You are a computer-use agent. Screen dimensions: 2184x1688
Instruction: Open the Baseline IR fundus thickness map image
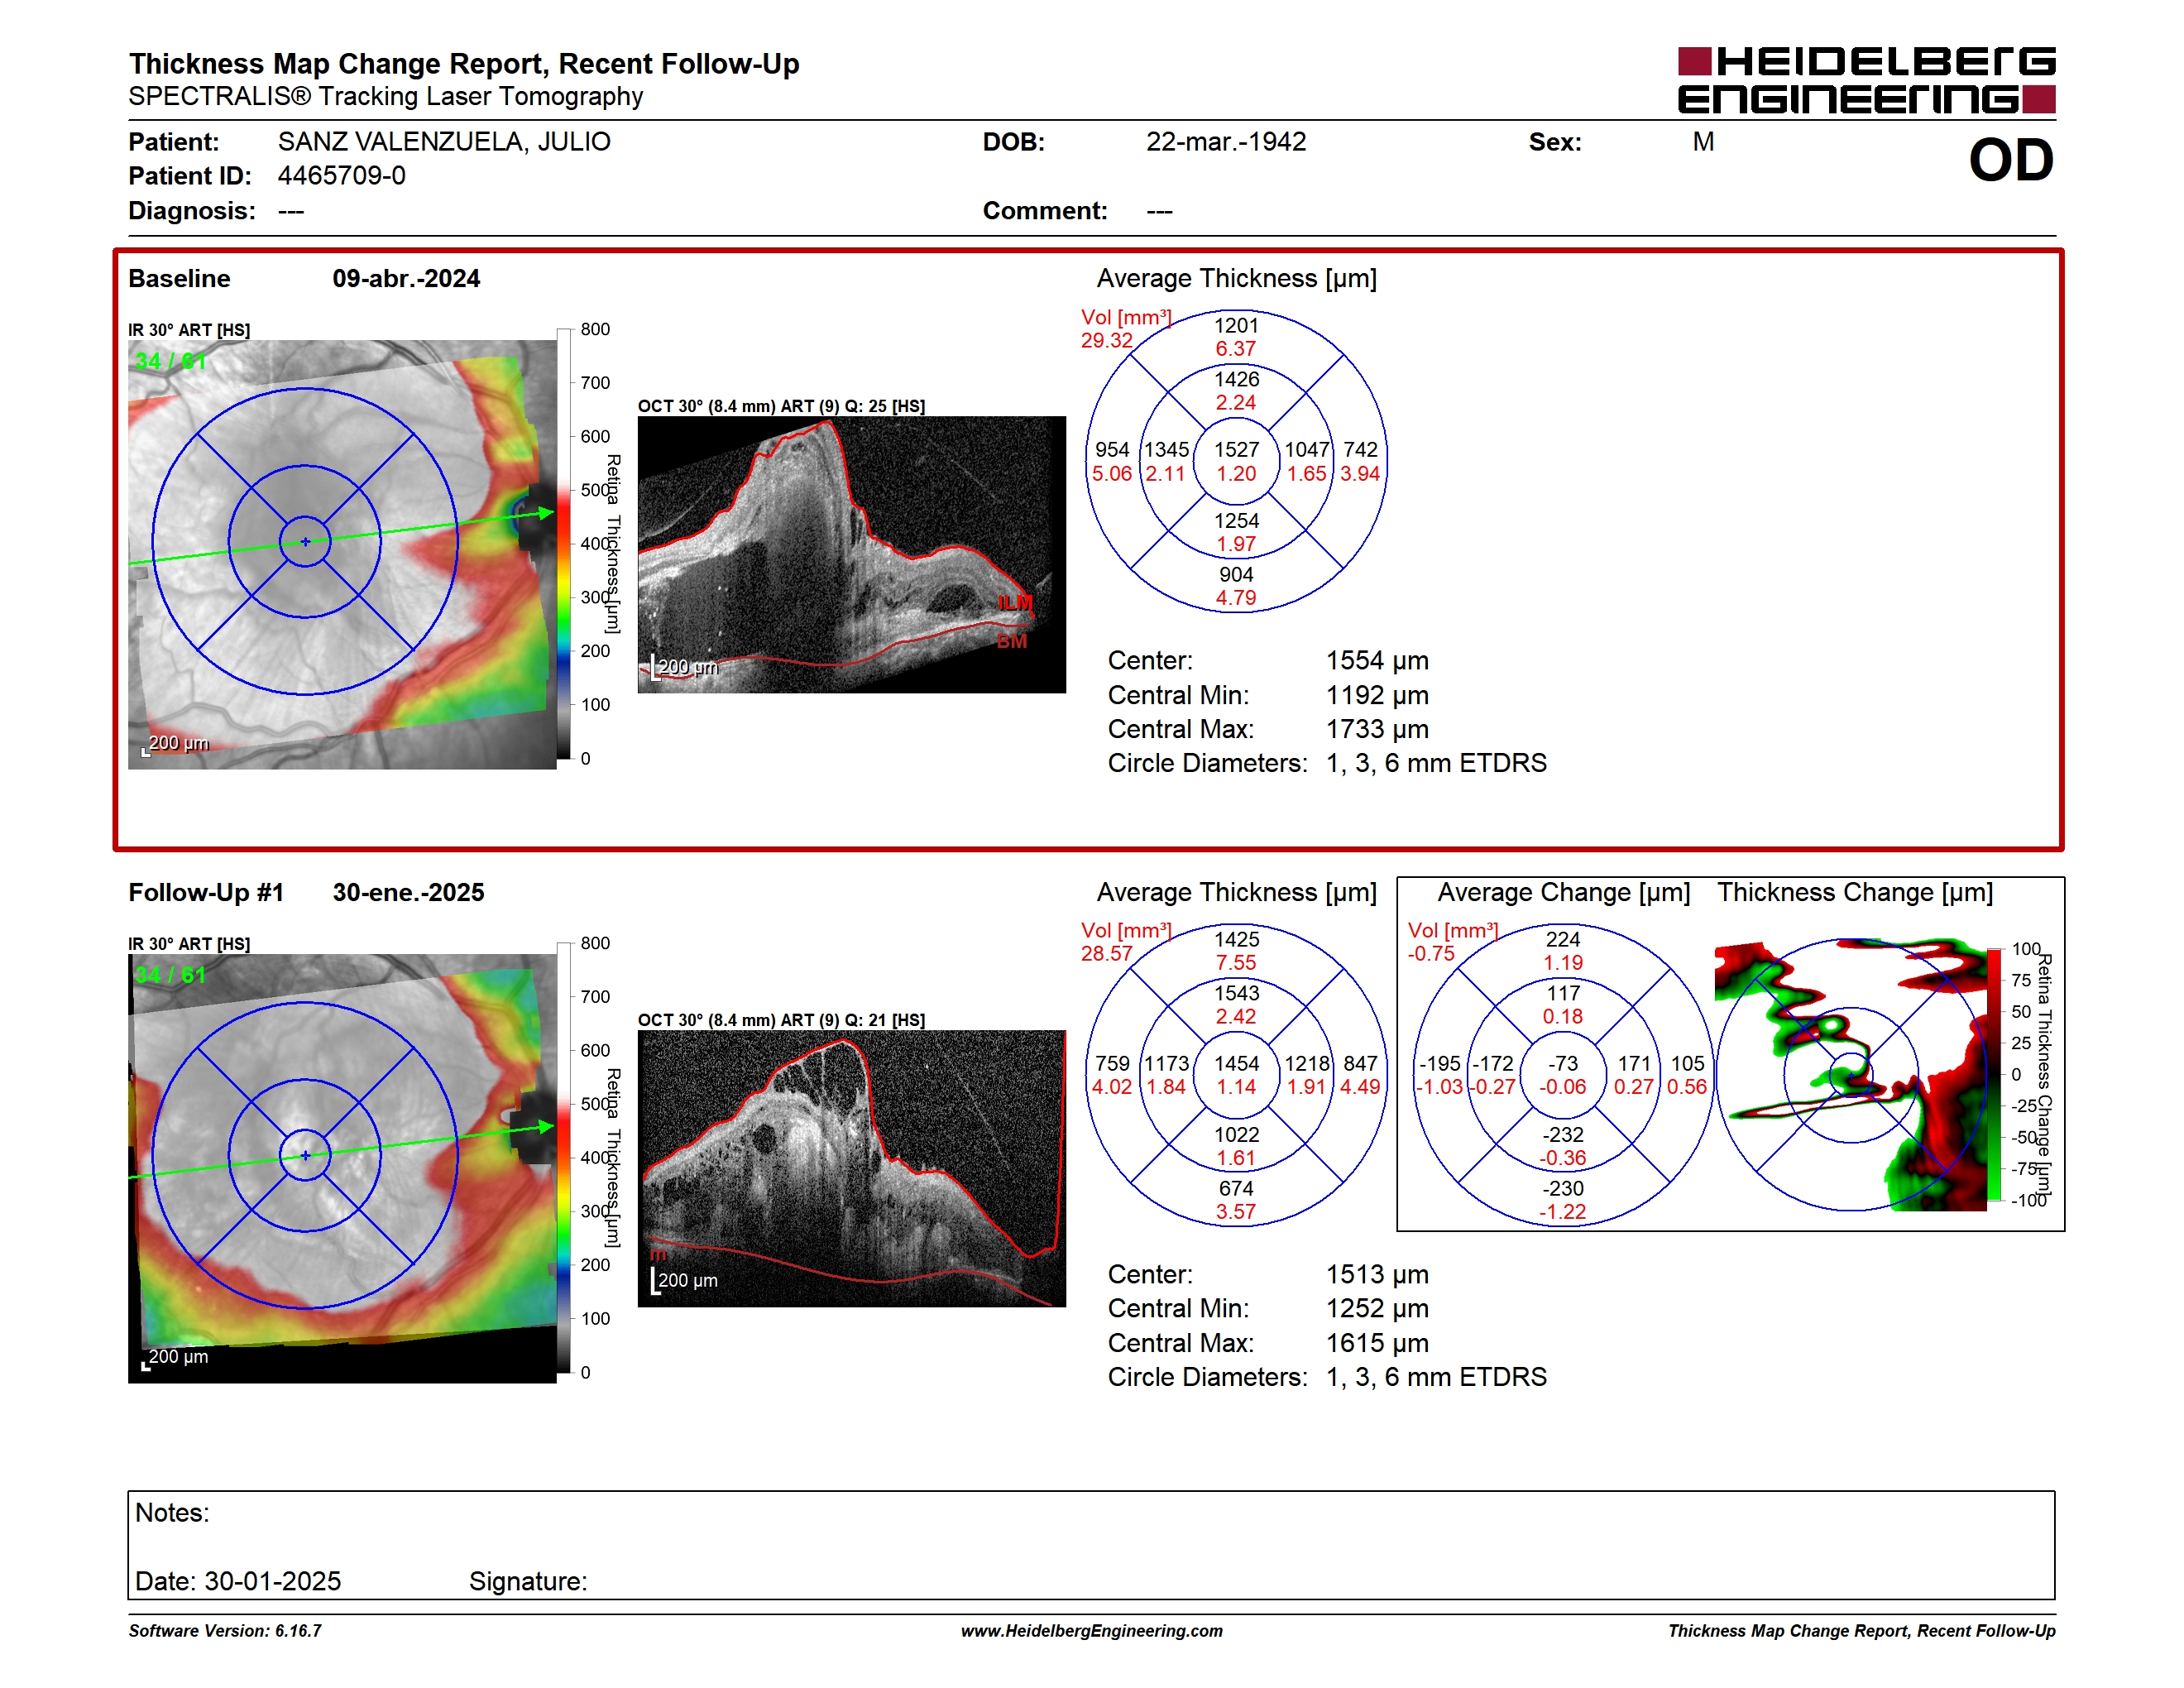coord(342,554)
